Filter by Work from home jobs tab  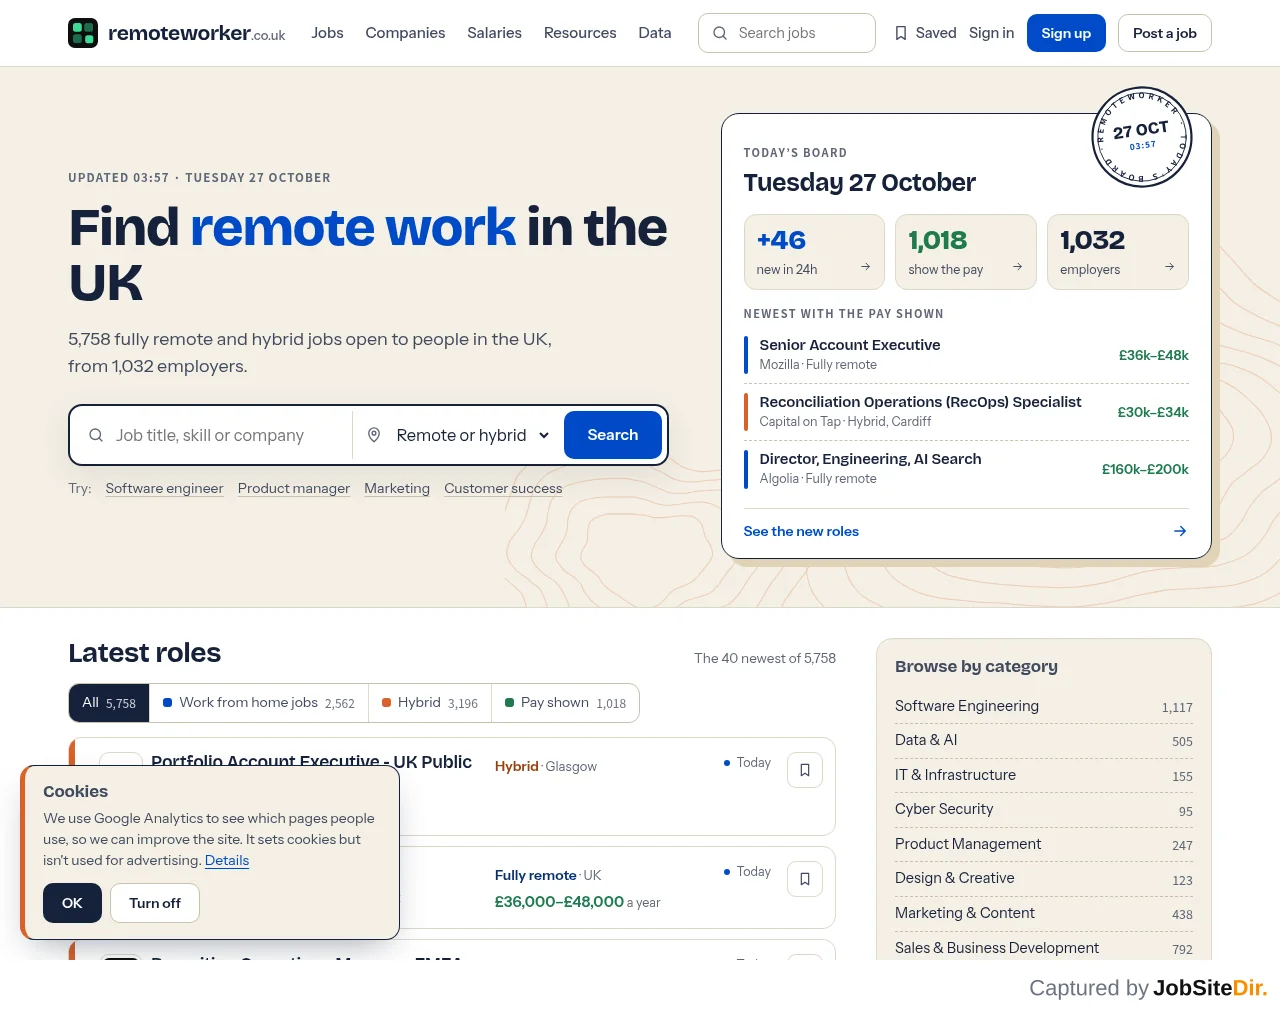click(x=259, y=703)
